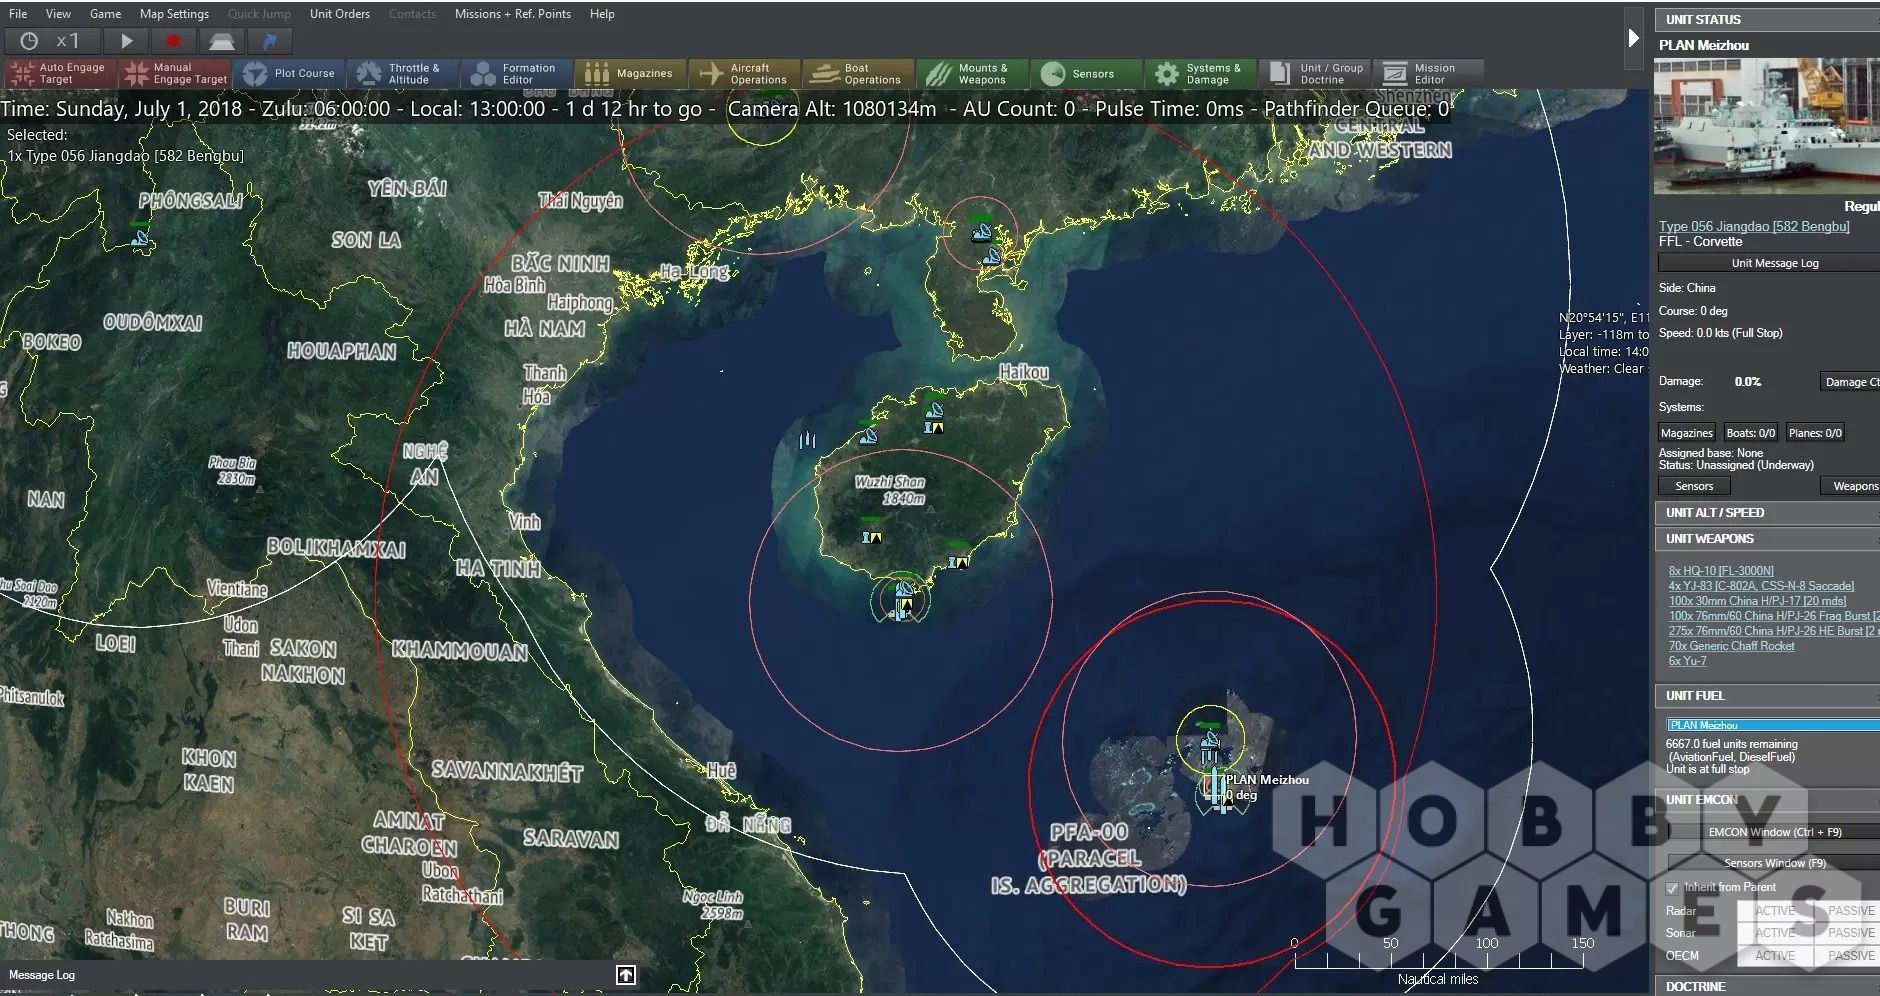The height and width of the screenshot is (996, 1880).
Task: Open Mounts & Weapons
Action: [x=973, y=73]
